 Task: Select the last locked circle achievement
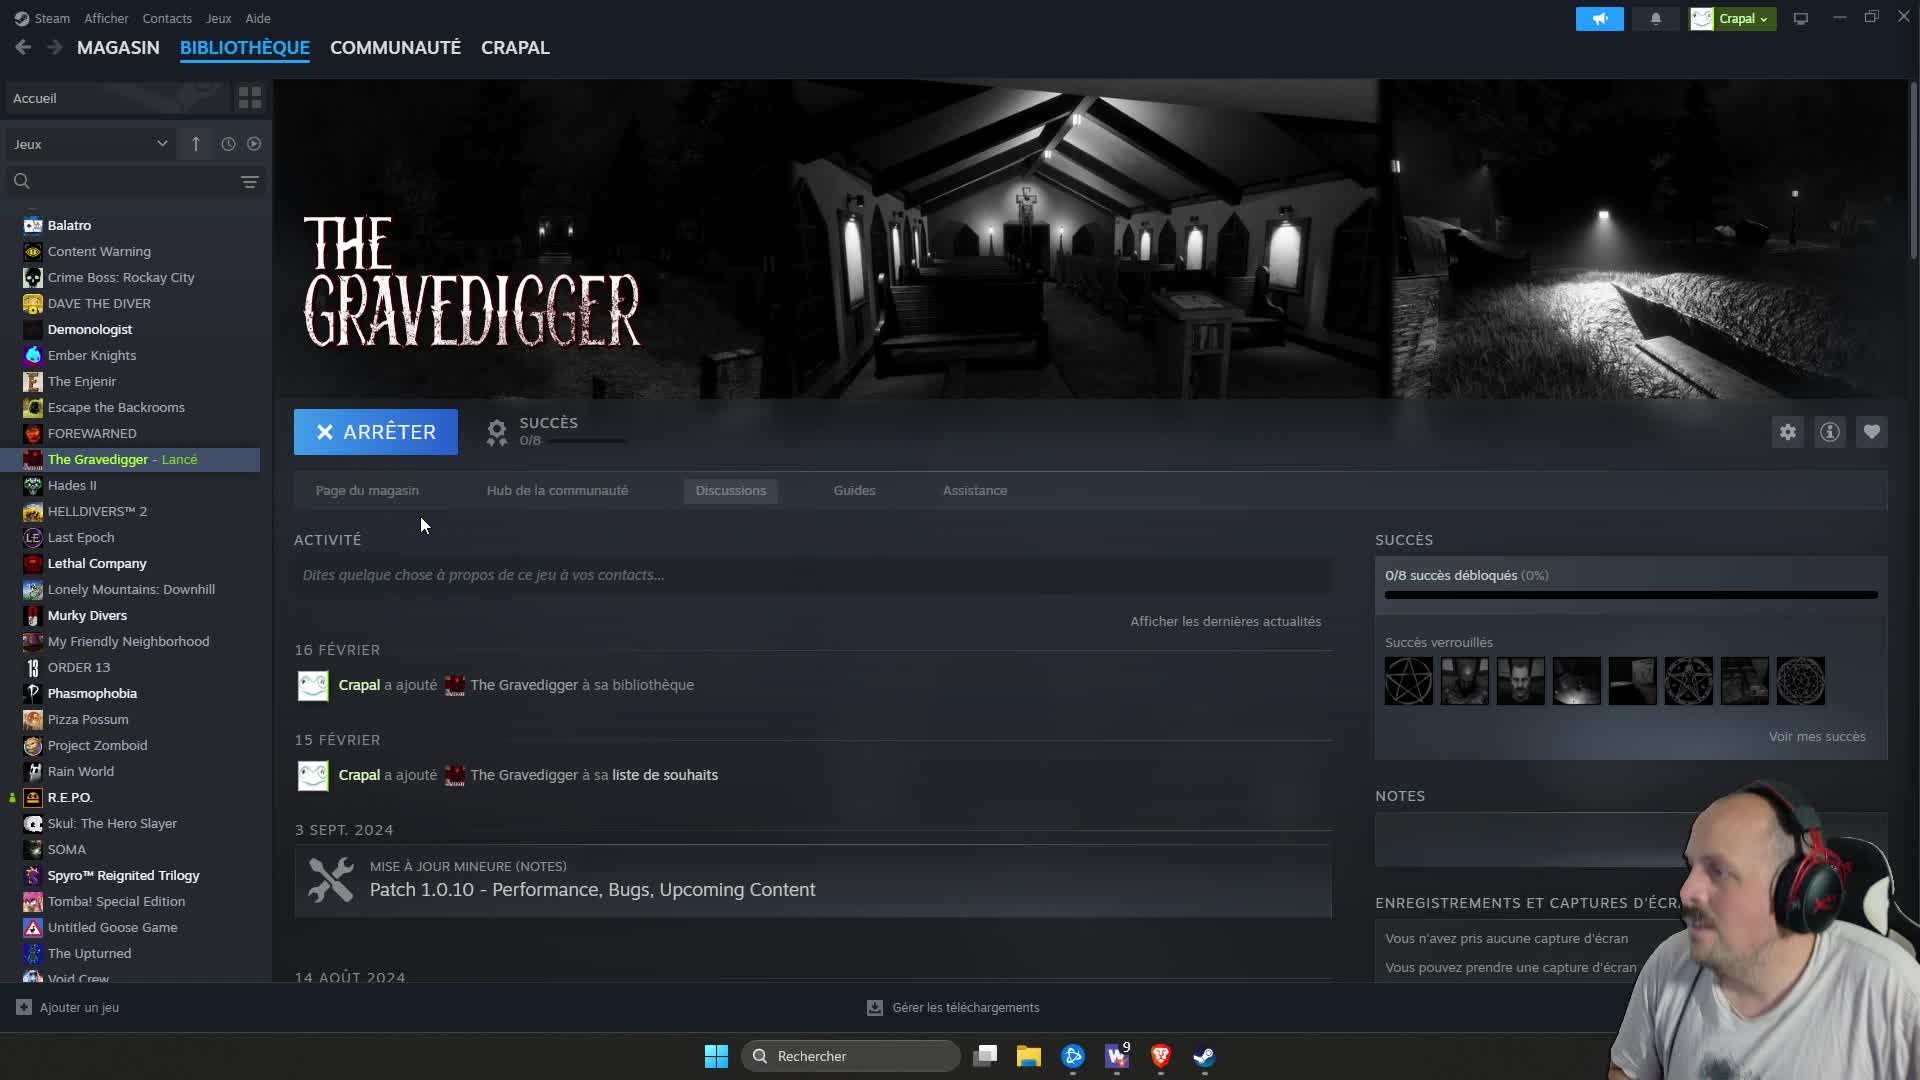[x=1800, y=681]
